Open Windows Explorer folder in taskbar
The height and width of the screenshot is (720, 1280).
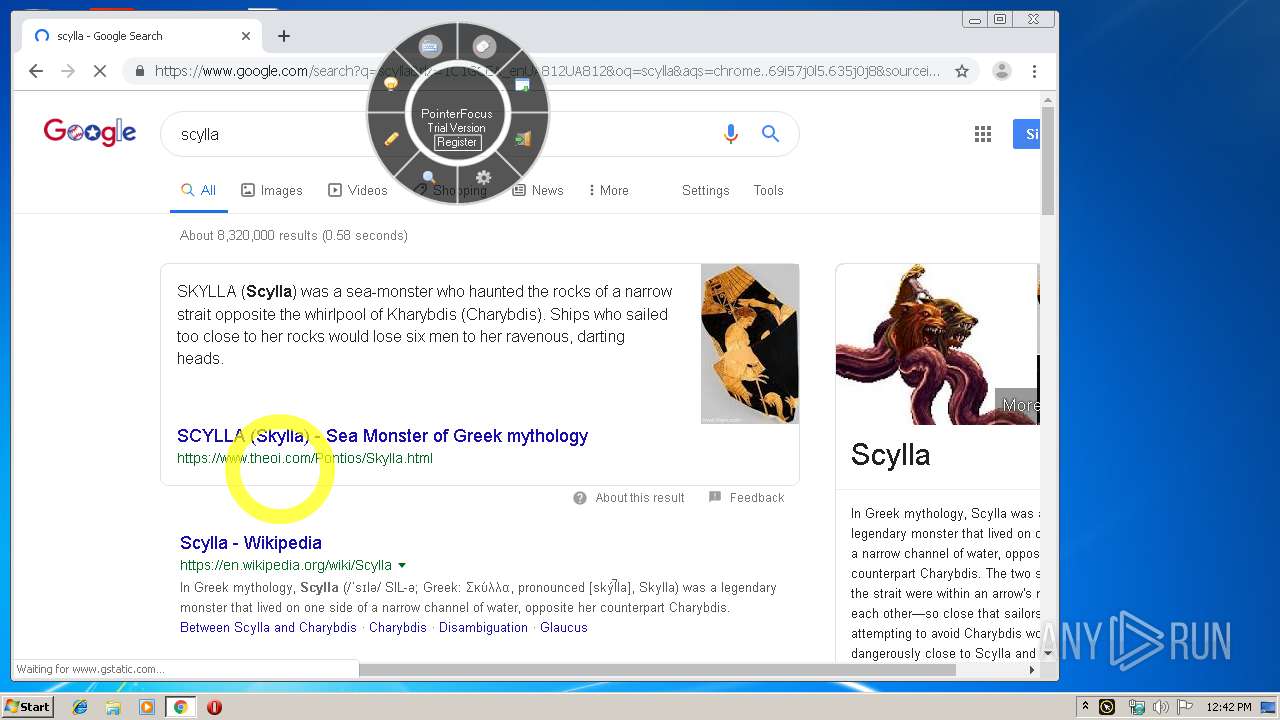[113, 707]
